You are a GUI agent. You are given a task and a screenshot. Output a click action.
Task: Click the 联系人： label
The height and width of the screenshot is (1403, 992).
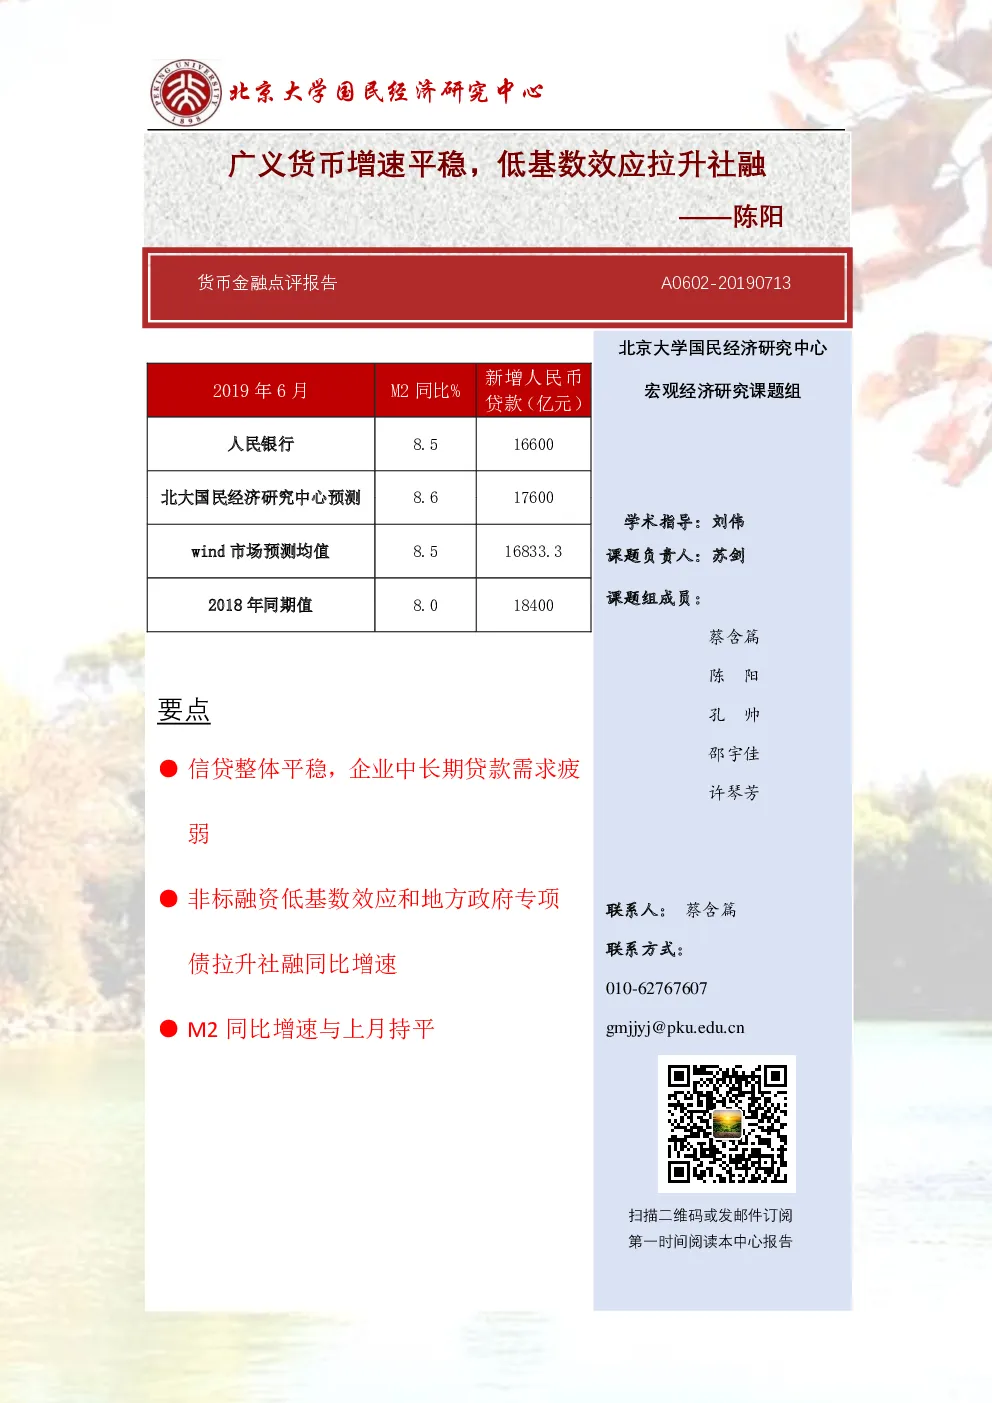(636, 910)
